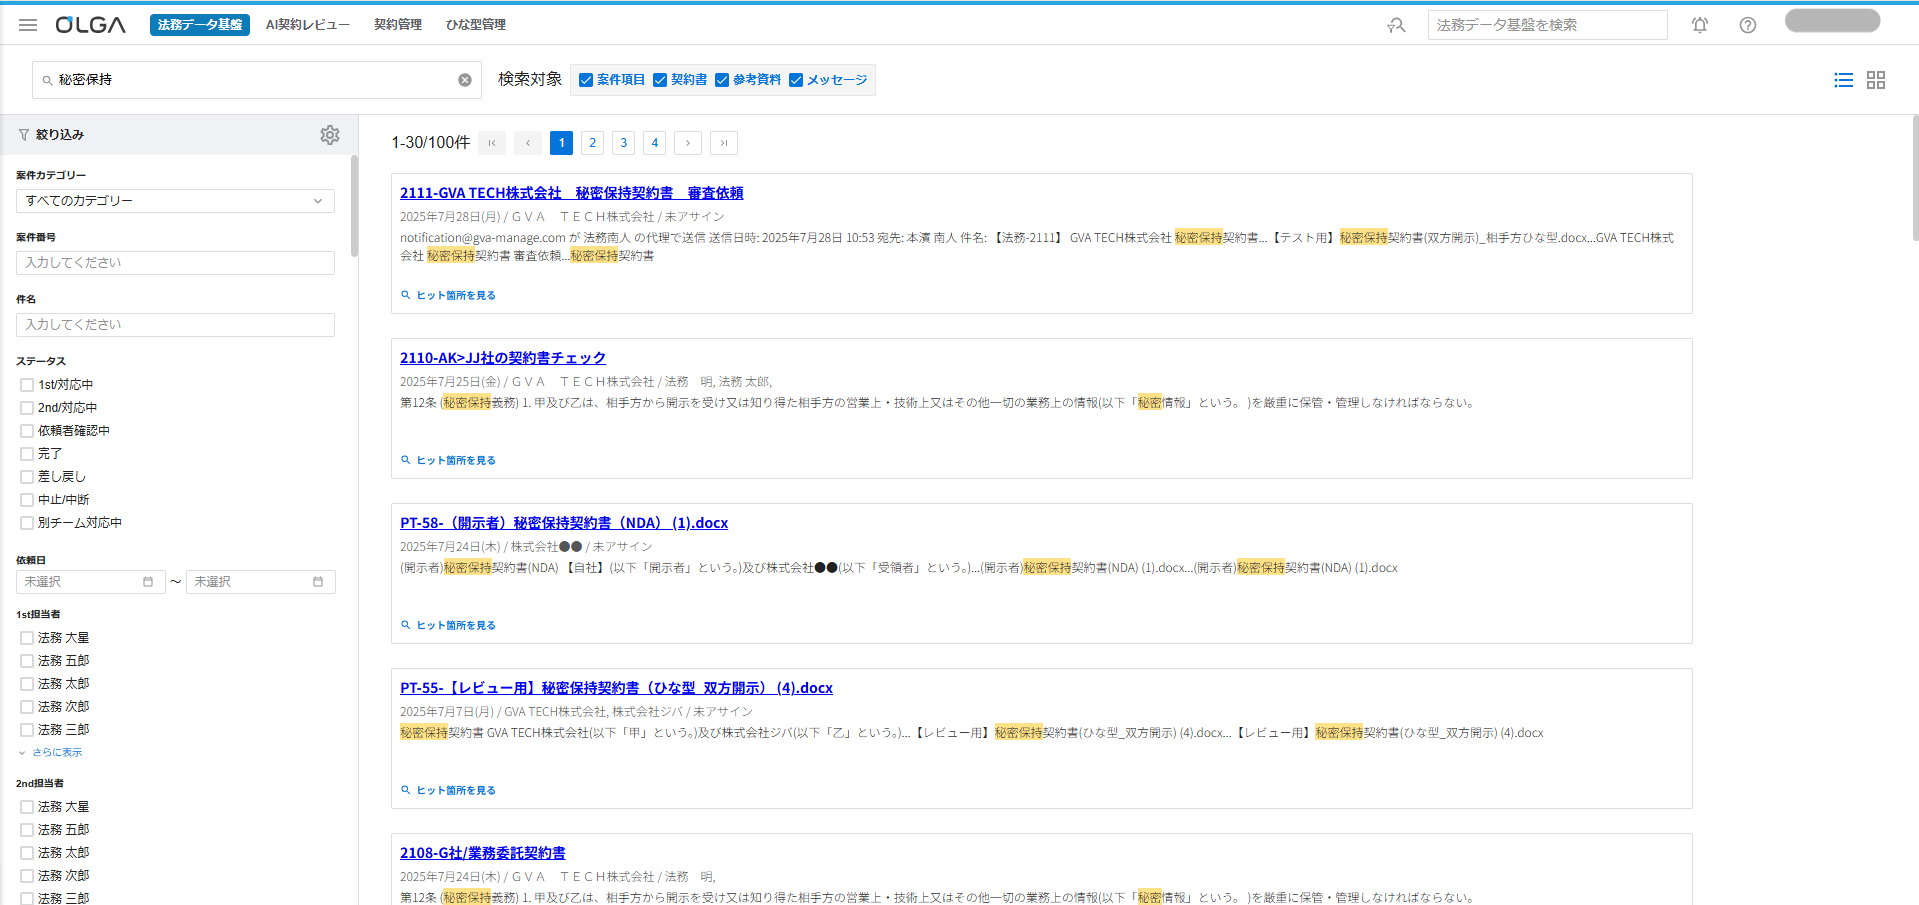1919x905 pixels.
Task: Click the 絞り込み funnel icon
Action: tap(24, 135)
